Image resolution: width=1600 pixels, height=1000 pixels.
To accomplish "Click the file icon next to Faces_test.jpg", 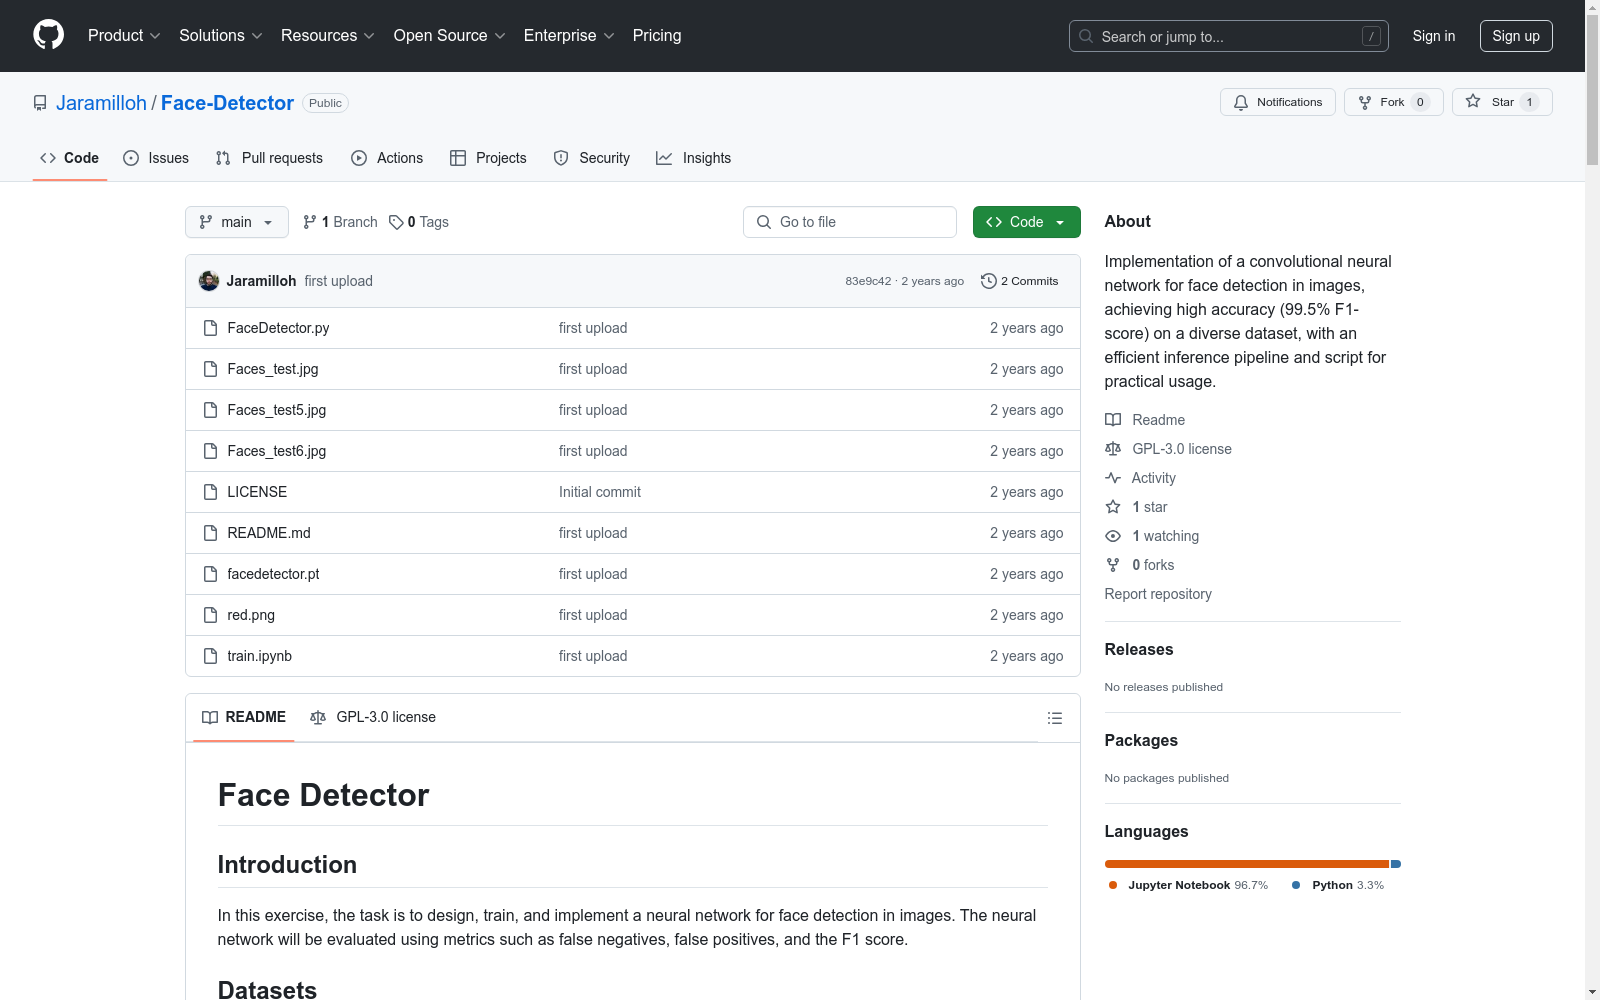I will point(210,369).
